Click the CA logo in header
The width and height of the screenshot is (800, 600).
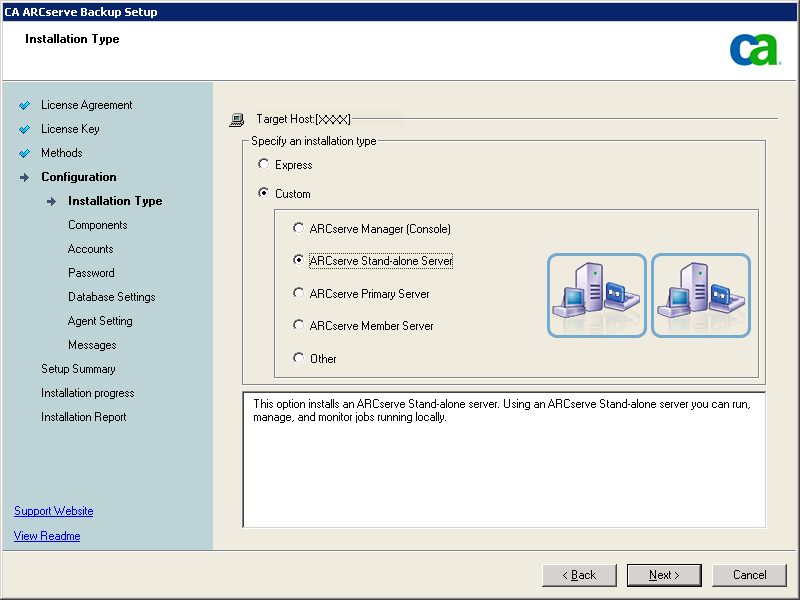click(x=754, y=49)
